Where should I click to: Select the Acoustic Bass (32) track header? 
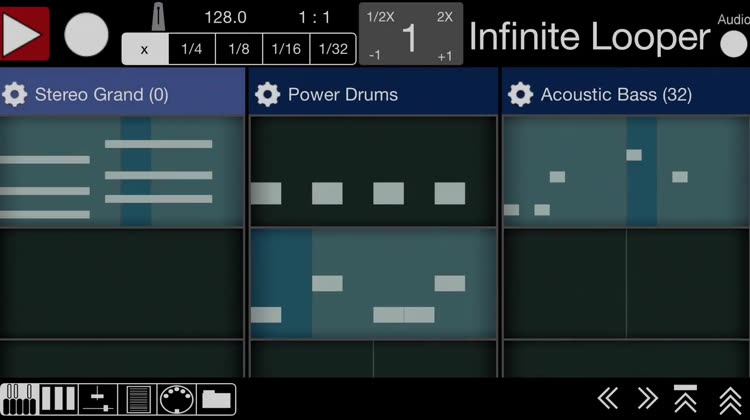point(626,91)
